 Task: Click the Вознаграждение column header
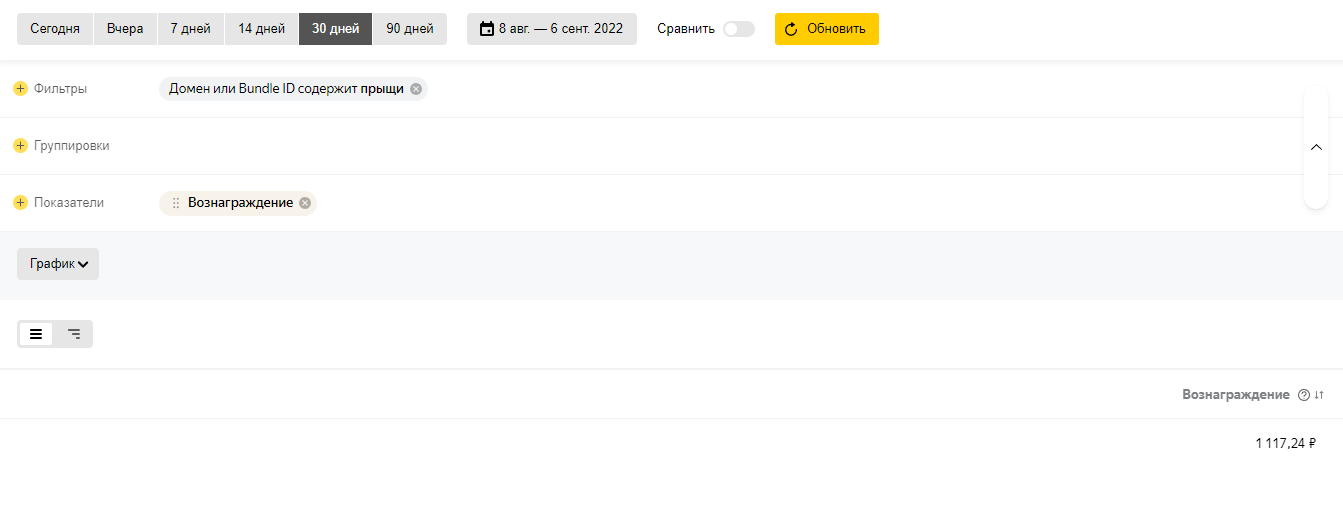click(x=1236, y=395)
